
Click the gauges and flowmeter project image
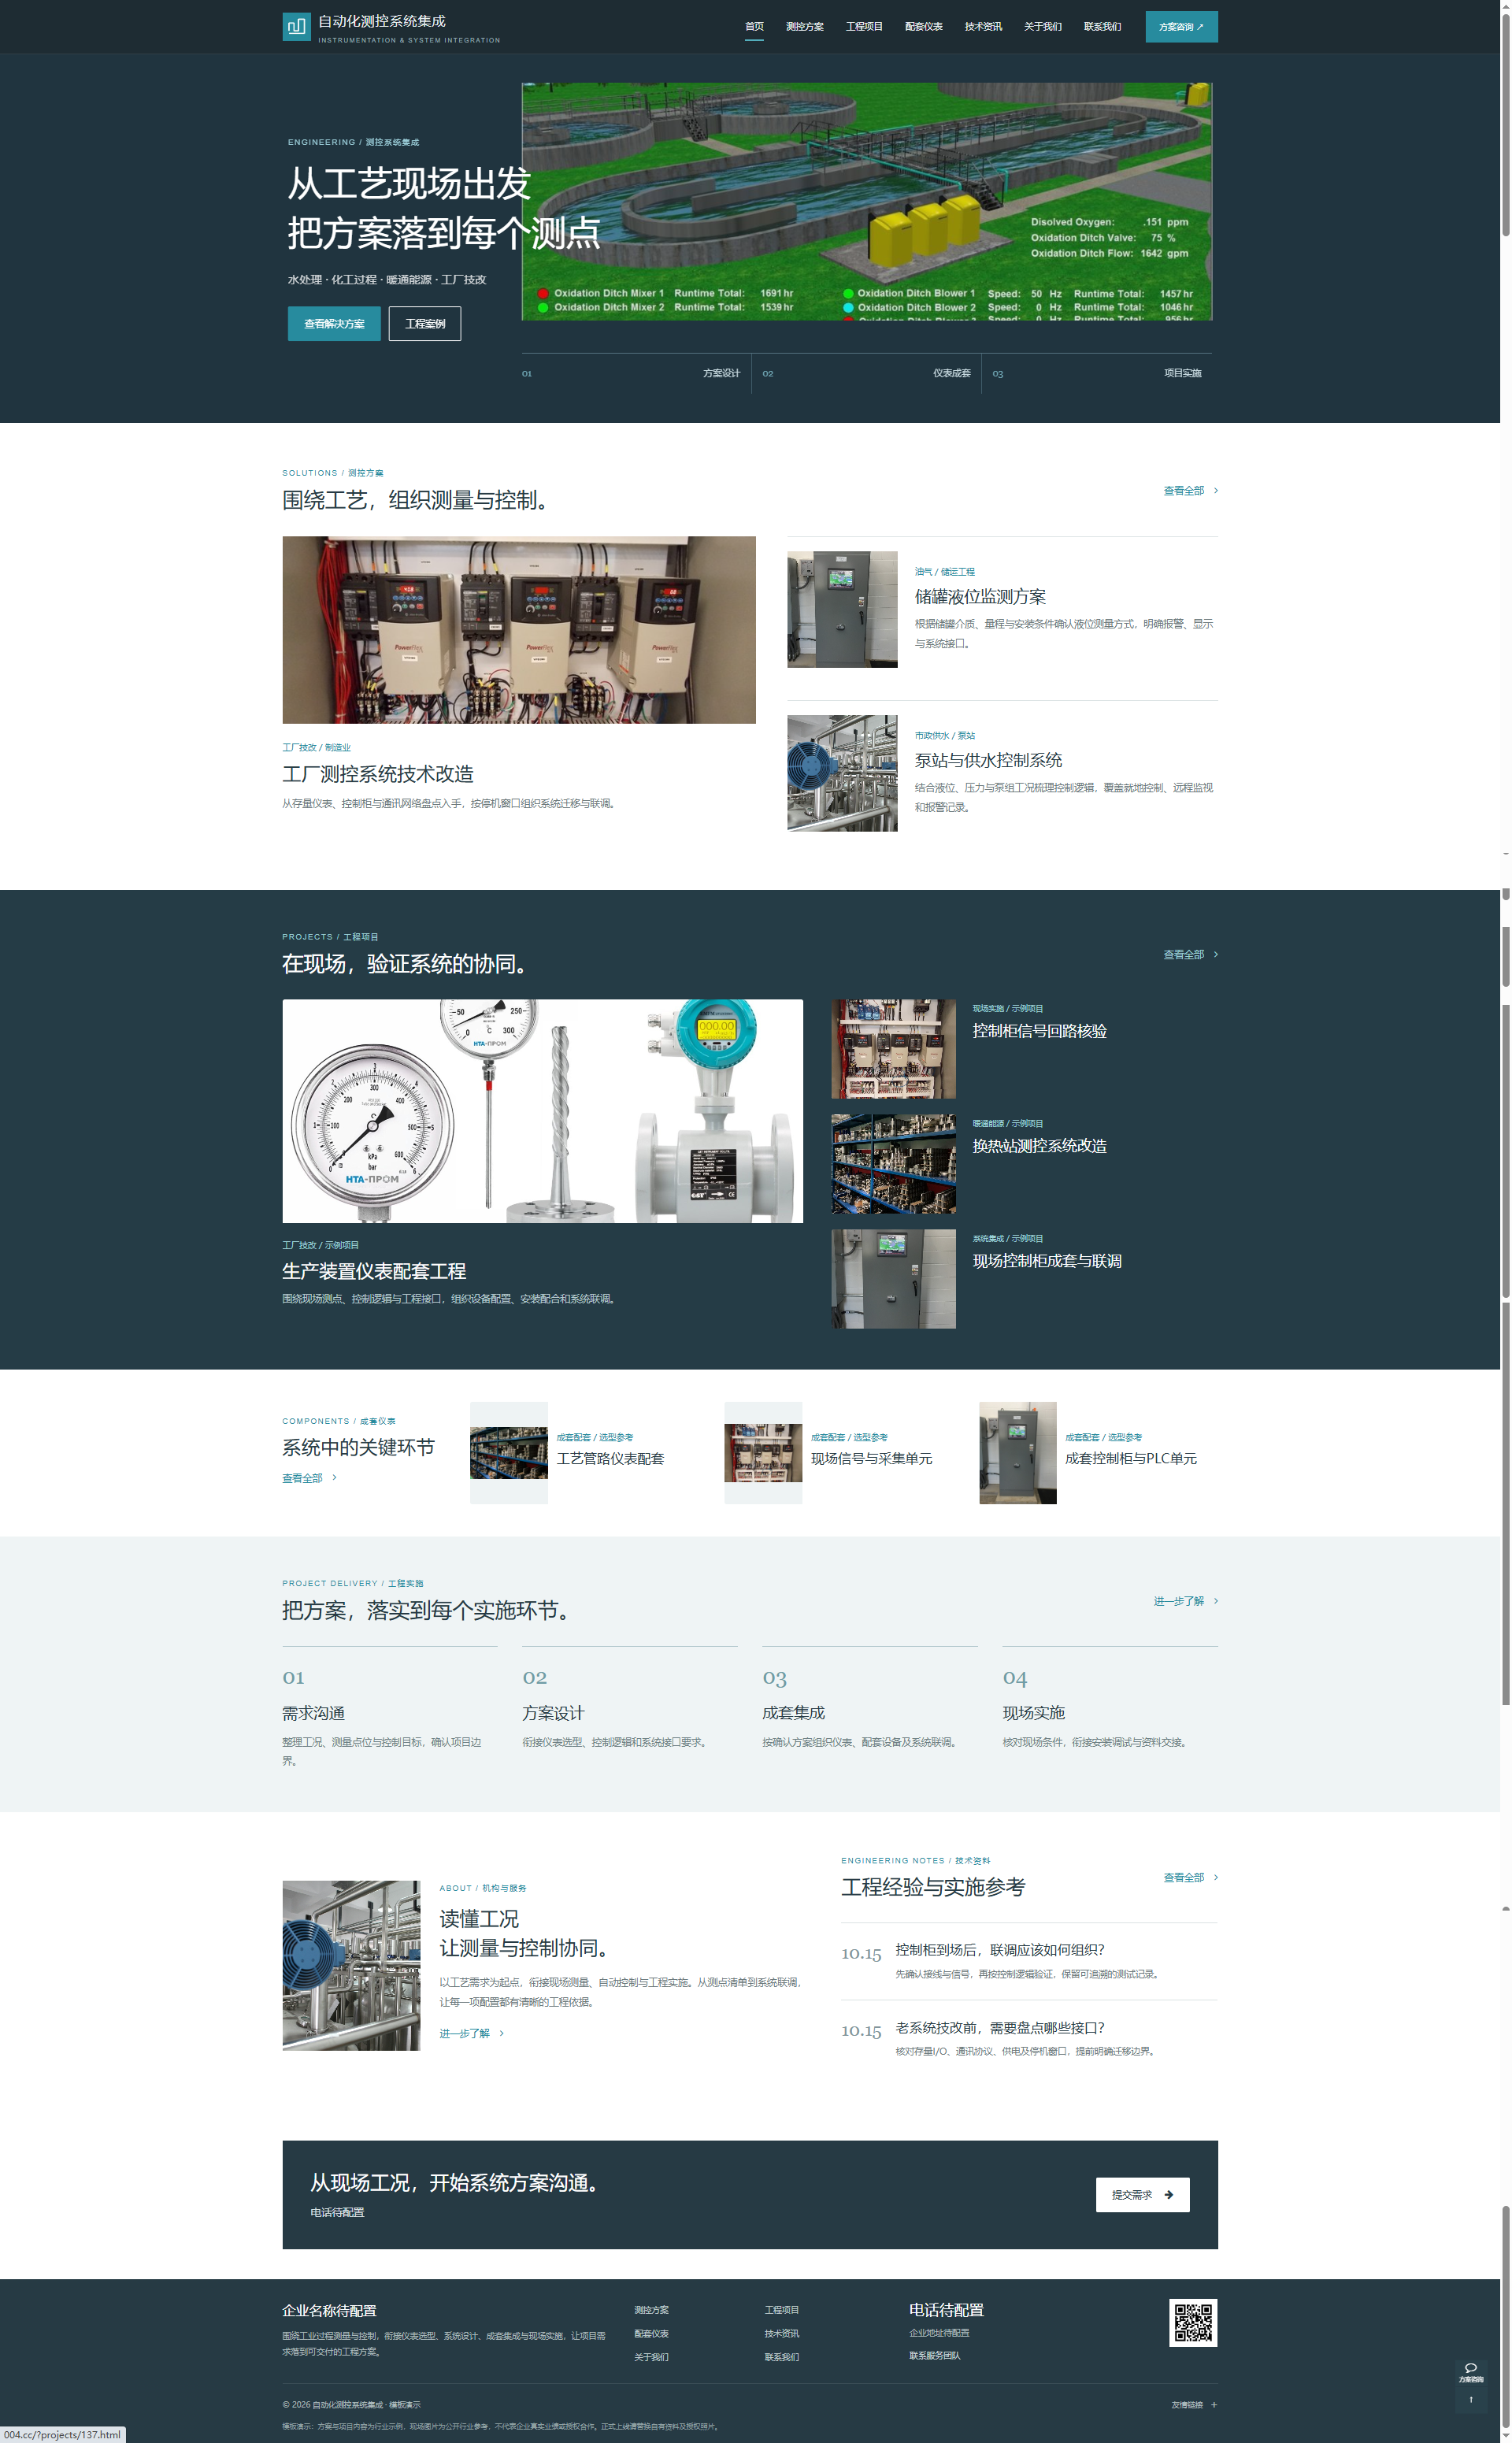click(542, 1111)
